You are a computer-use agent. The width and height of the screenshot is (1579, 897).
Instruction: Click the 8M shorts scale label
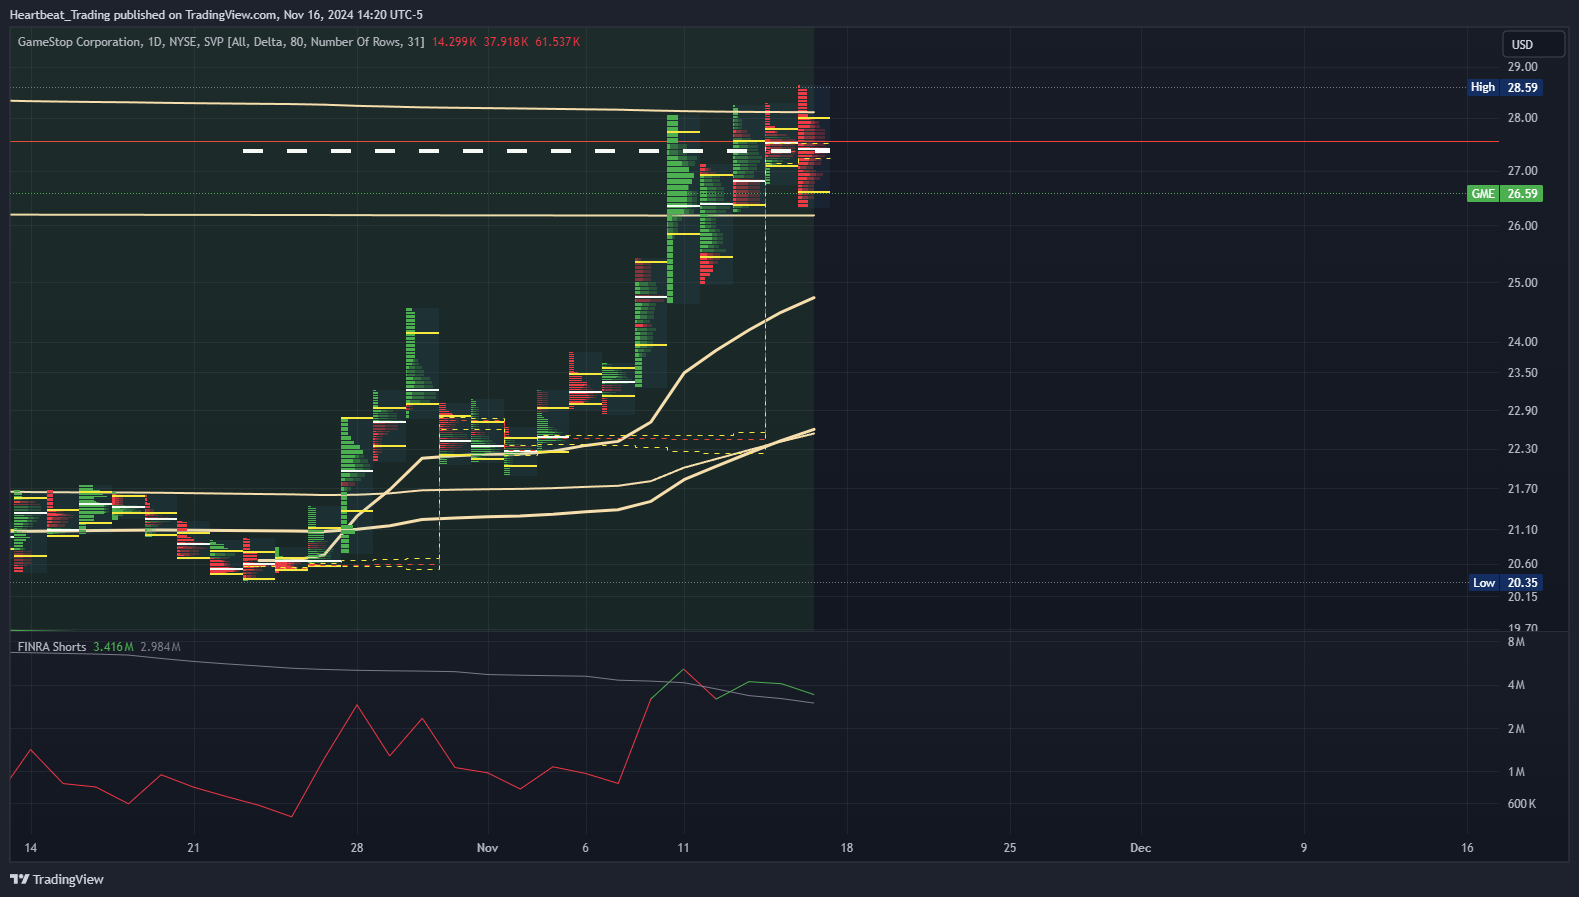click(1516, 642)
